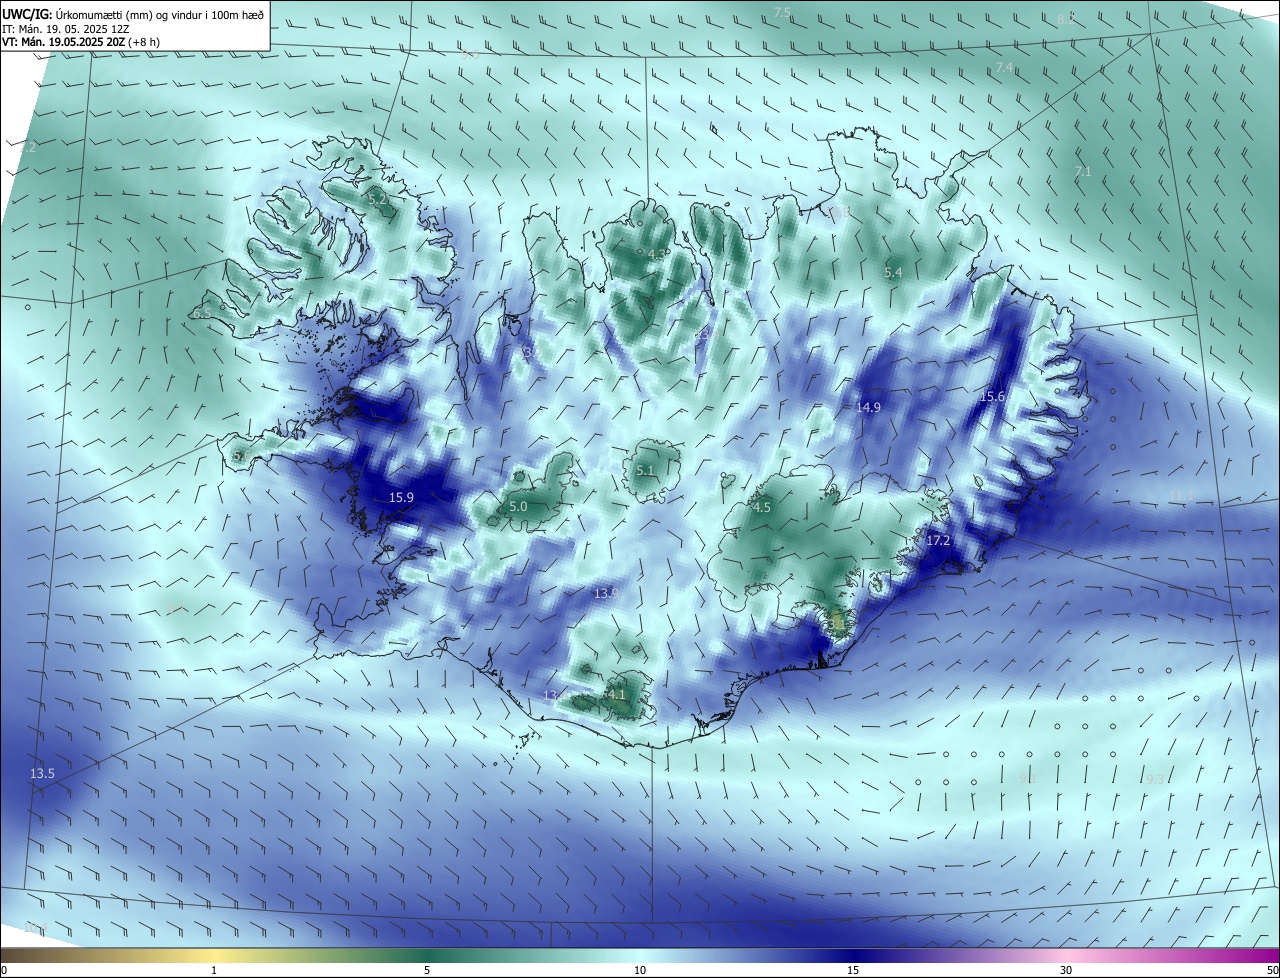
Task: Click the 15 tick on the color scale
Action: click(x=853, y=970)
